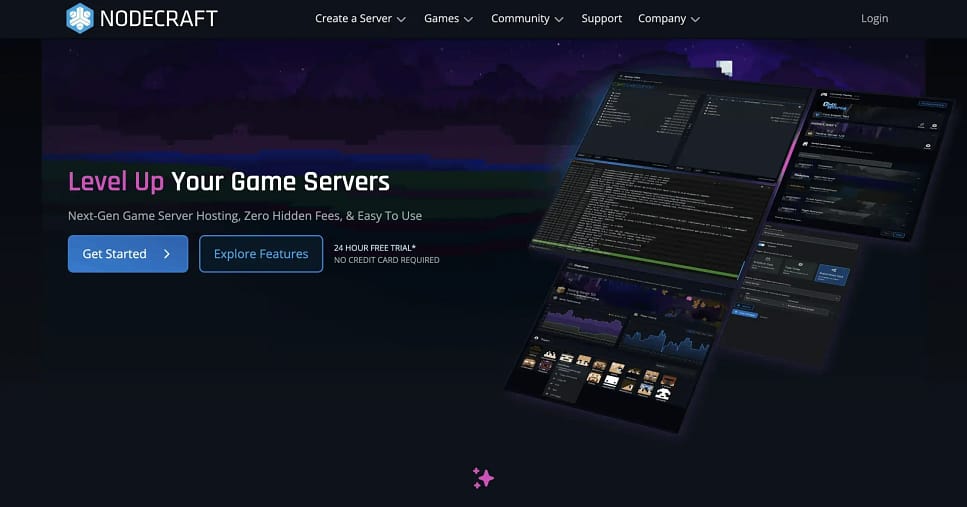Expand the Create a Server dropdown chevron

point(401,19)
